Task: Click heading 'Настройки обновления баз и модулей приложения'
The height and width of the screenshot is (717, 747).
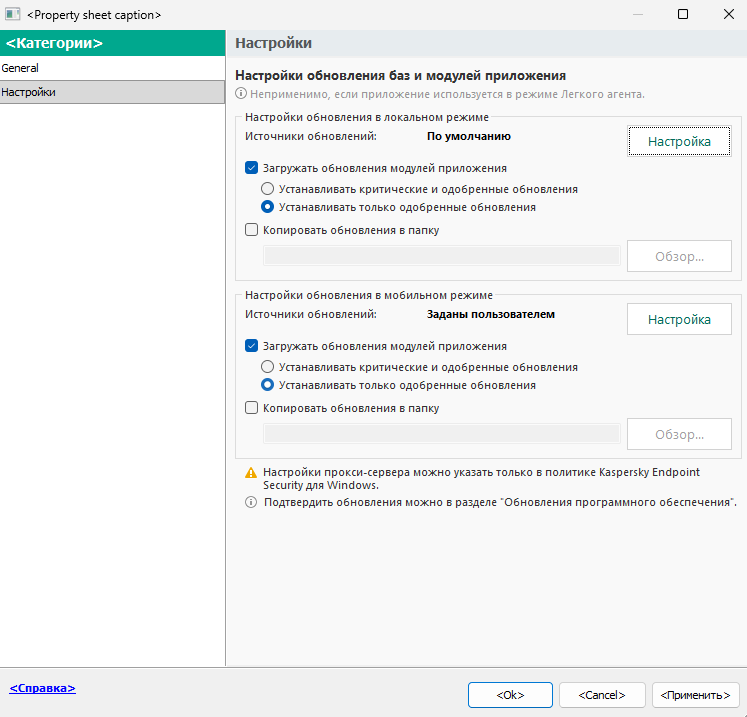Action: click(x=401, y=75)
